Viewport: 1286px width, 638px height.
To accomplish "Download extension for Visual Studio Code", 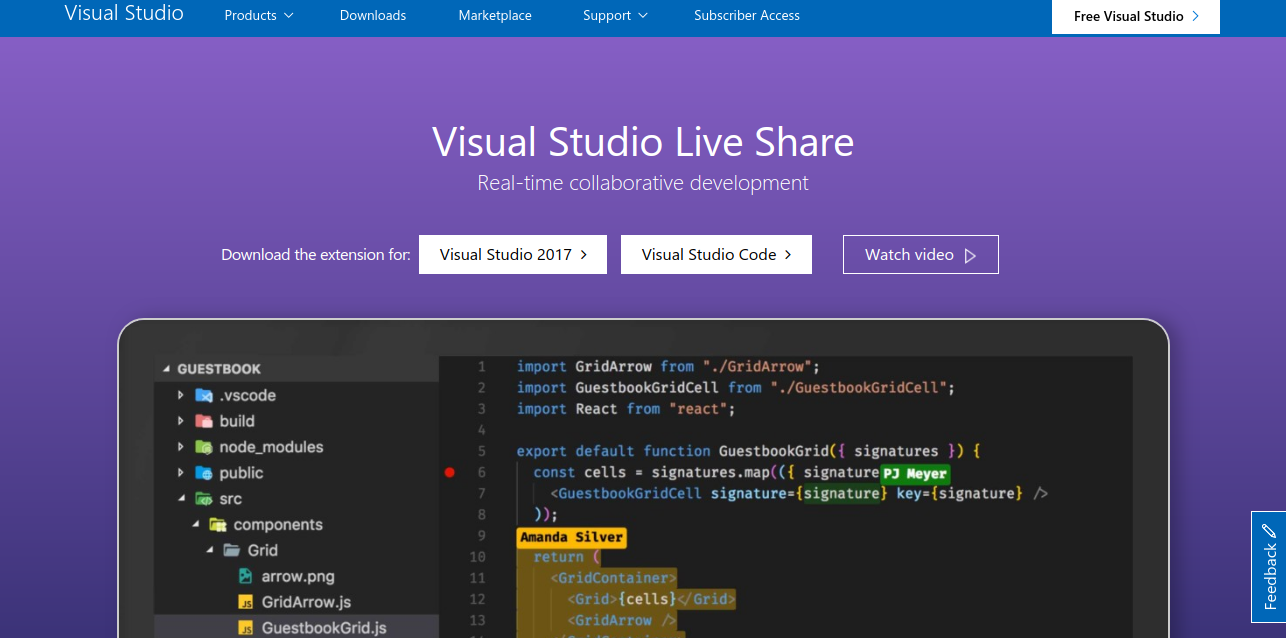I will 716,254.
